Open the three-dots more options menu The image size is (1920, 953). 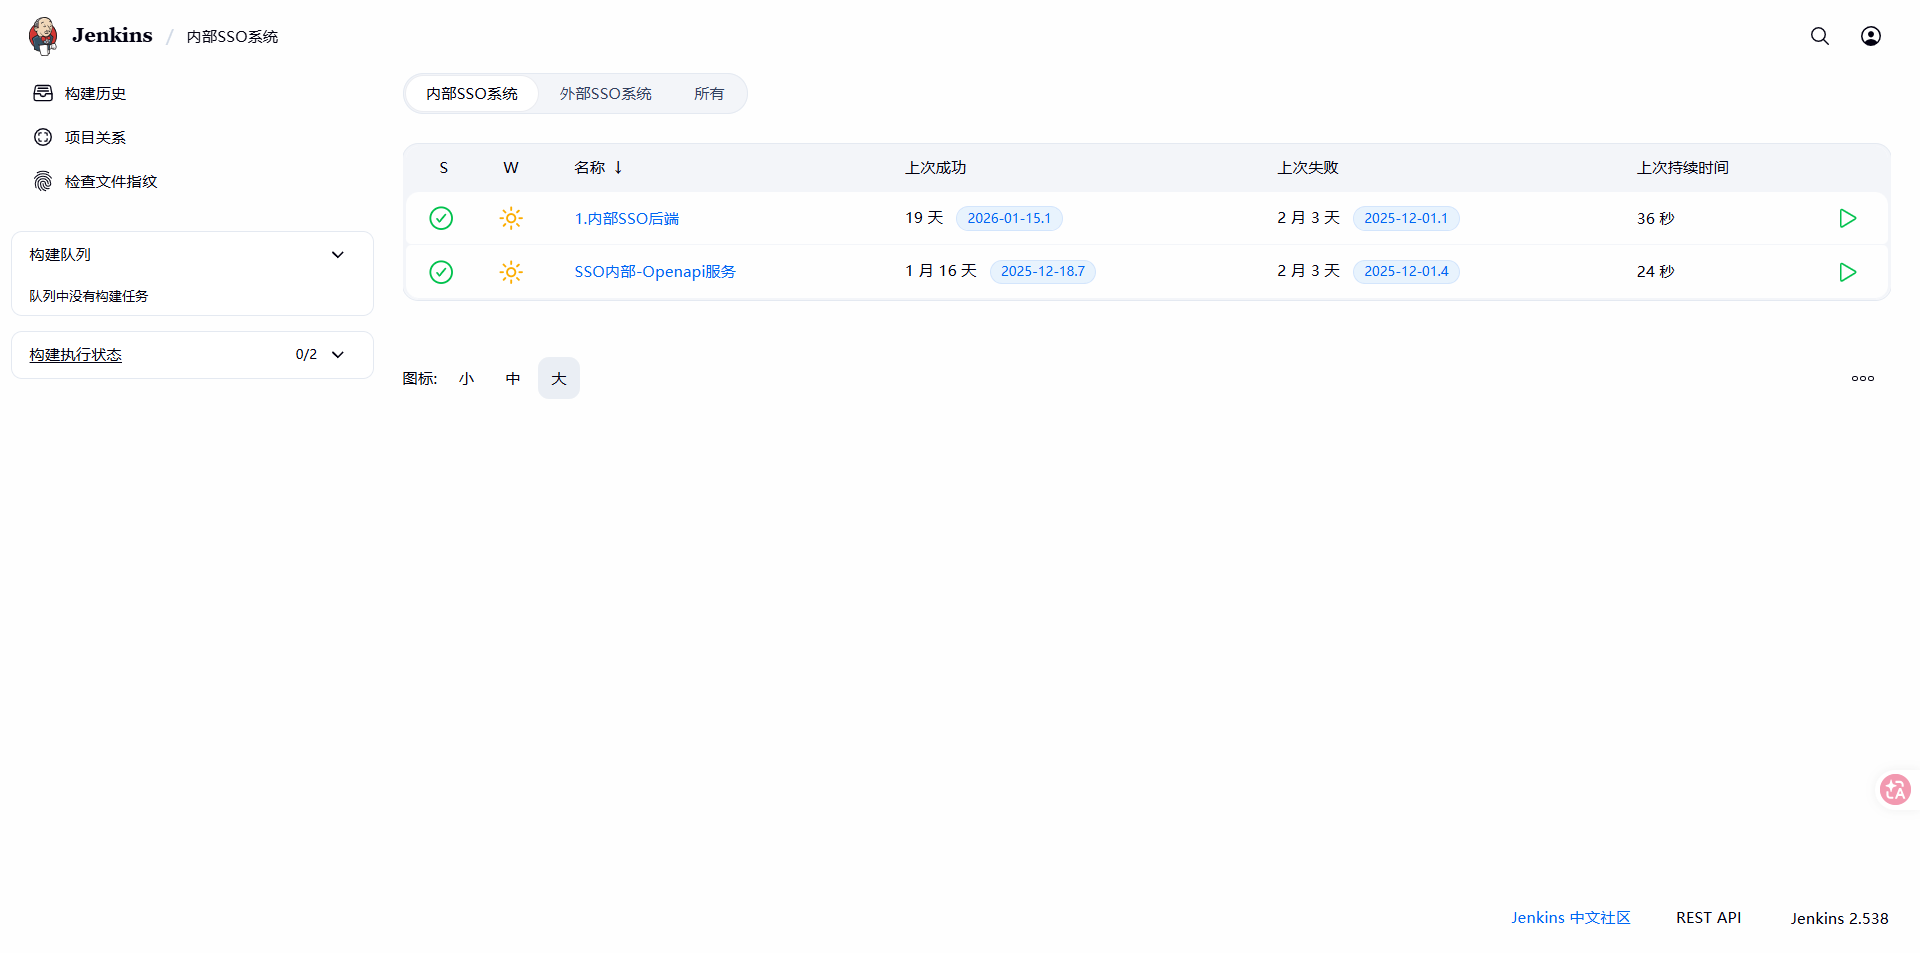[x=1862, y=378]
